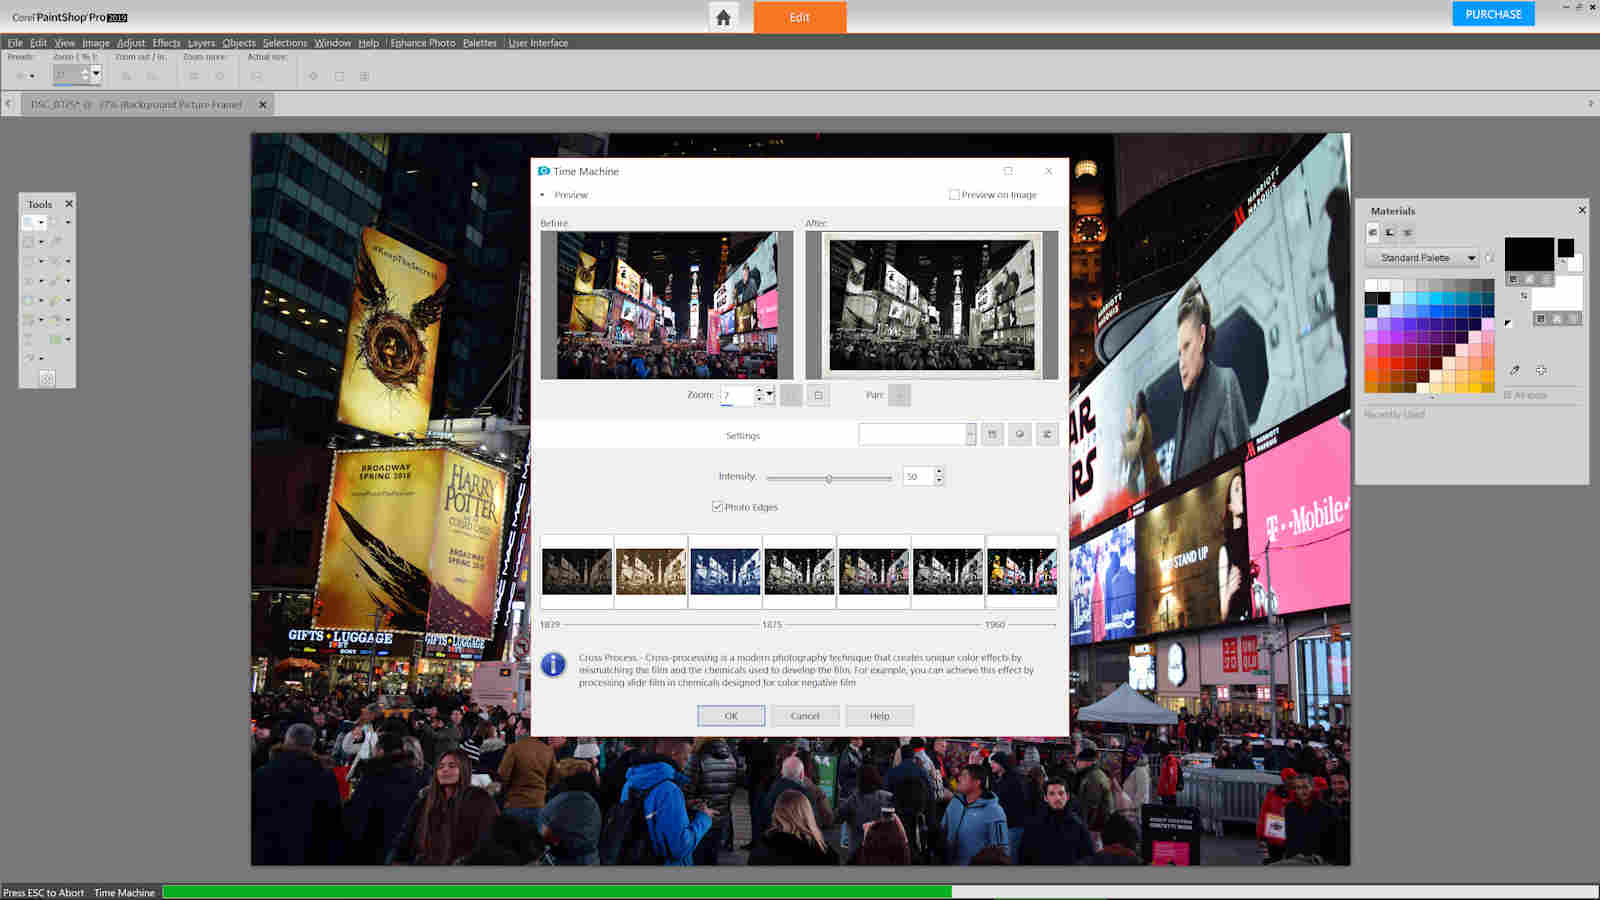Image resolution: width=1600 pixels, height=900 pixels.
Task: Open the Effects menu
Action: click(166, 43)
